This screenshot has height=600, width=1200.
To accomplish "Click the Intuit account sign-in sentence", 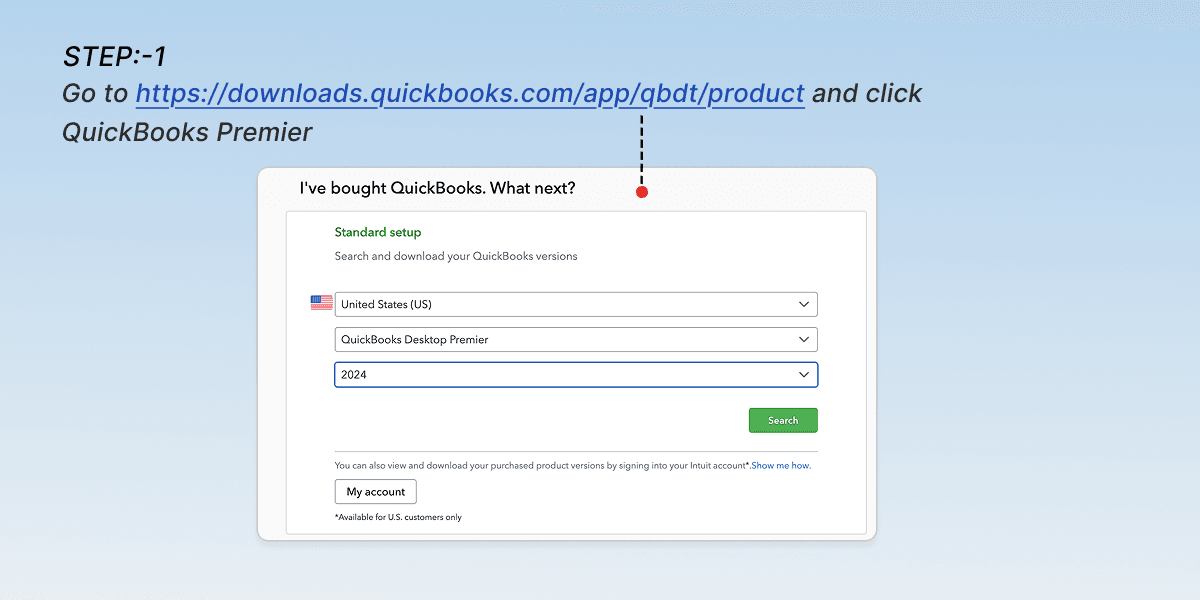I will point(541,466).
